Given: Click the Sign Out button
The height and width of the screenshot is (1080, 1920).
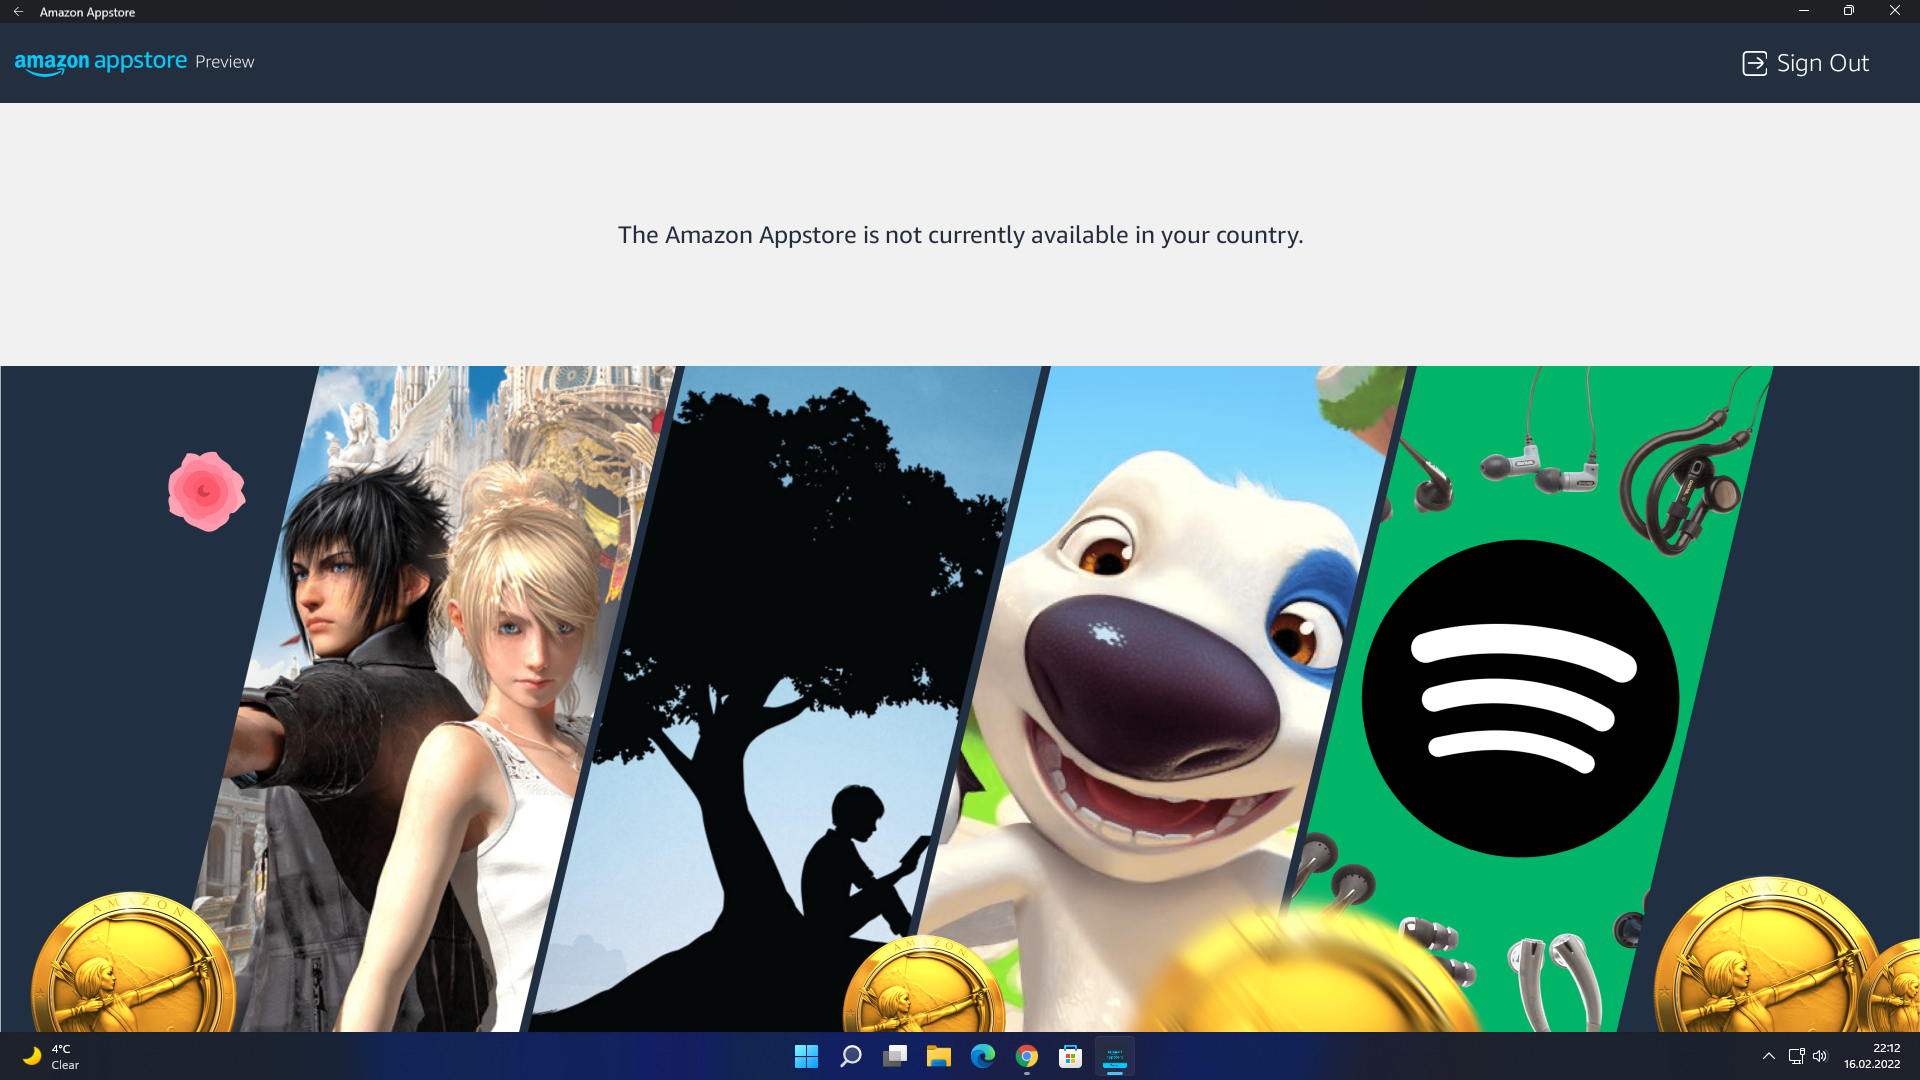Looking at the screenshot, I should (1805, 63).
